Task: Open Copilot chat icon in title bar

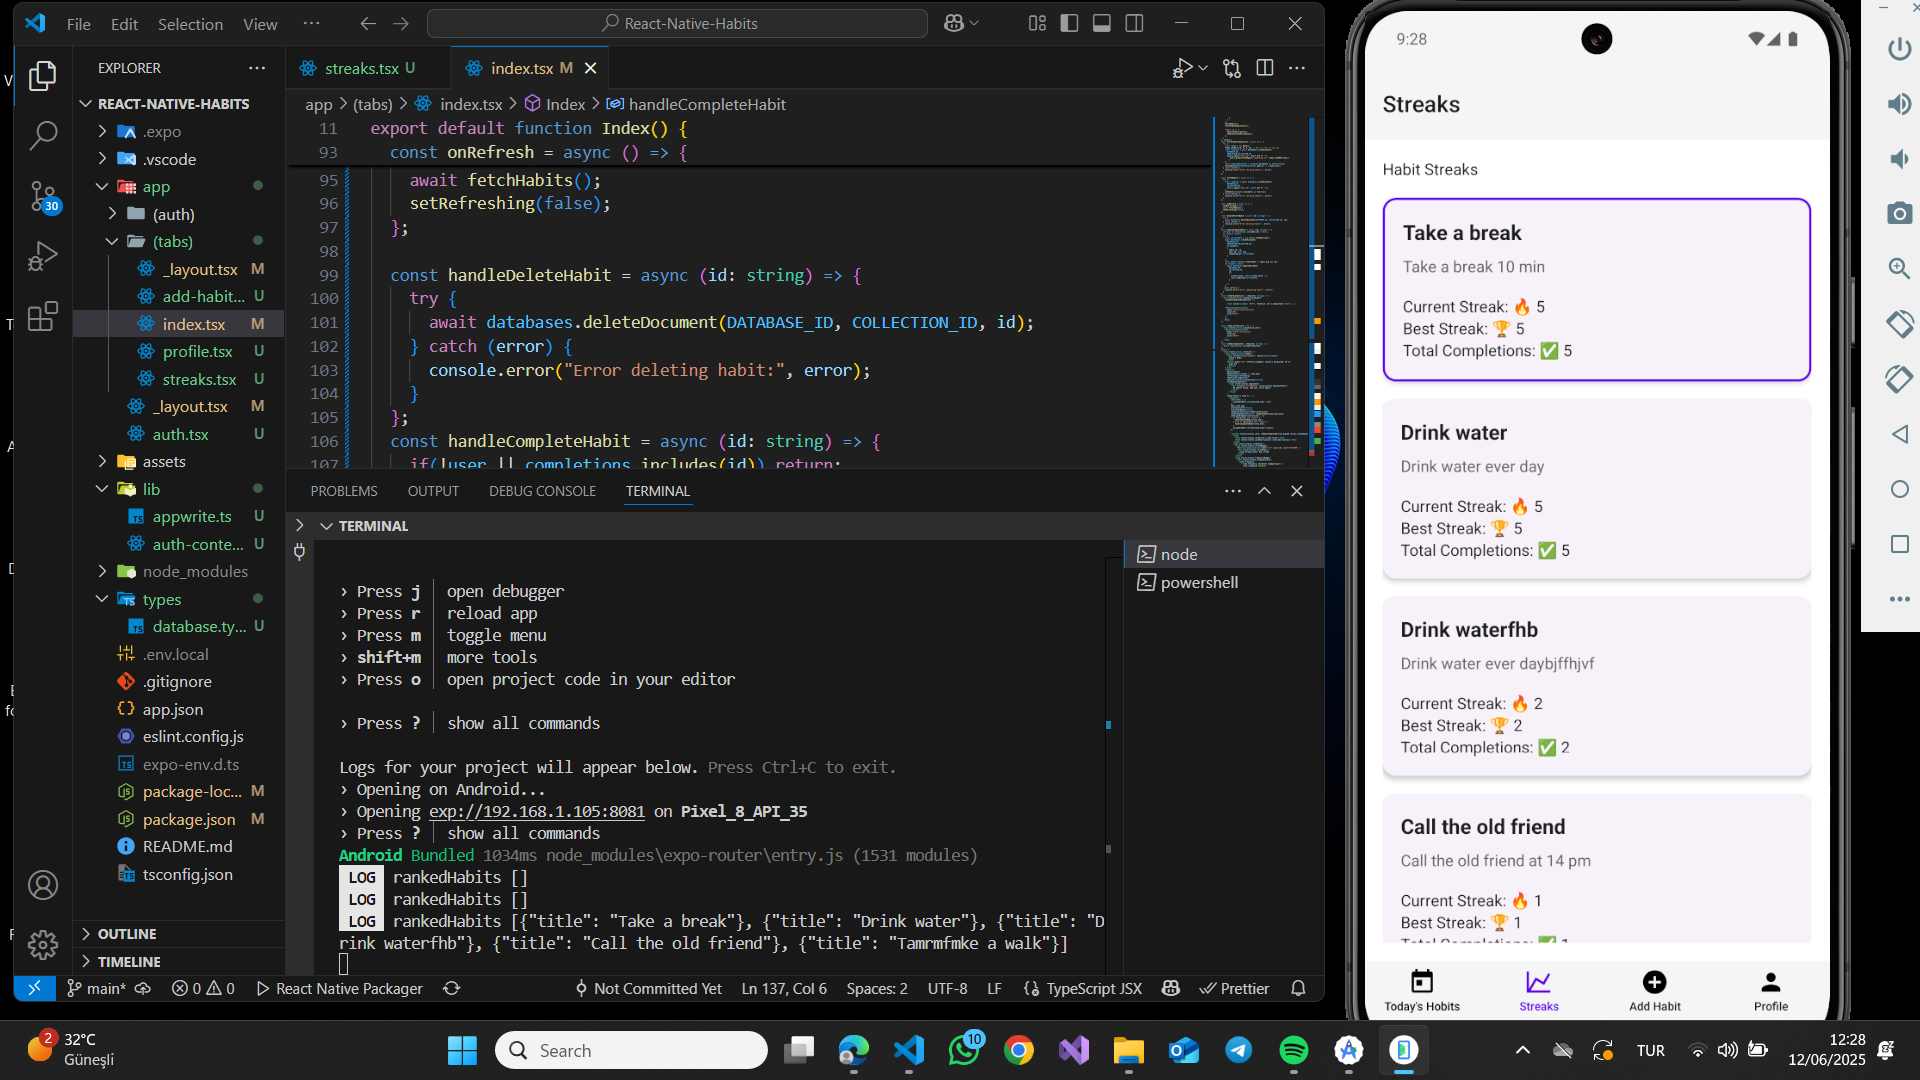Action: 954,23
